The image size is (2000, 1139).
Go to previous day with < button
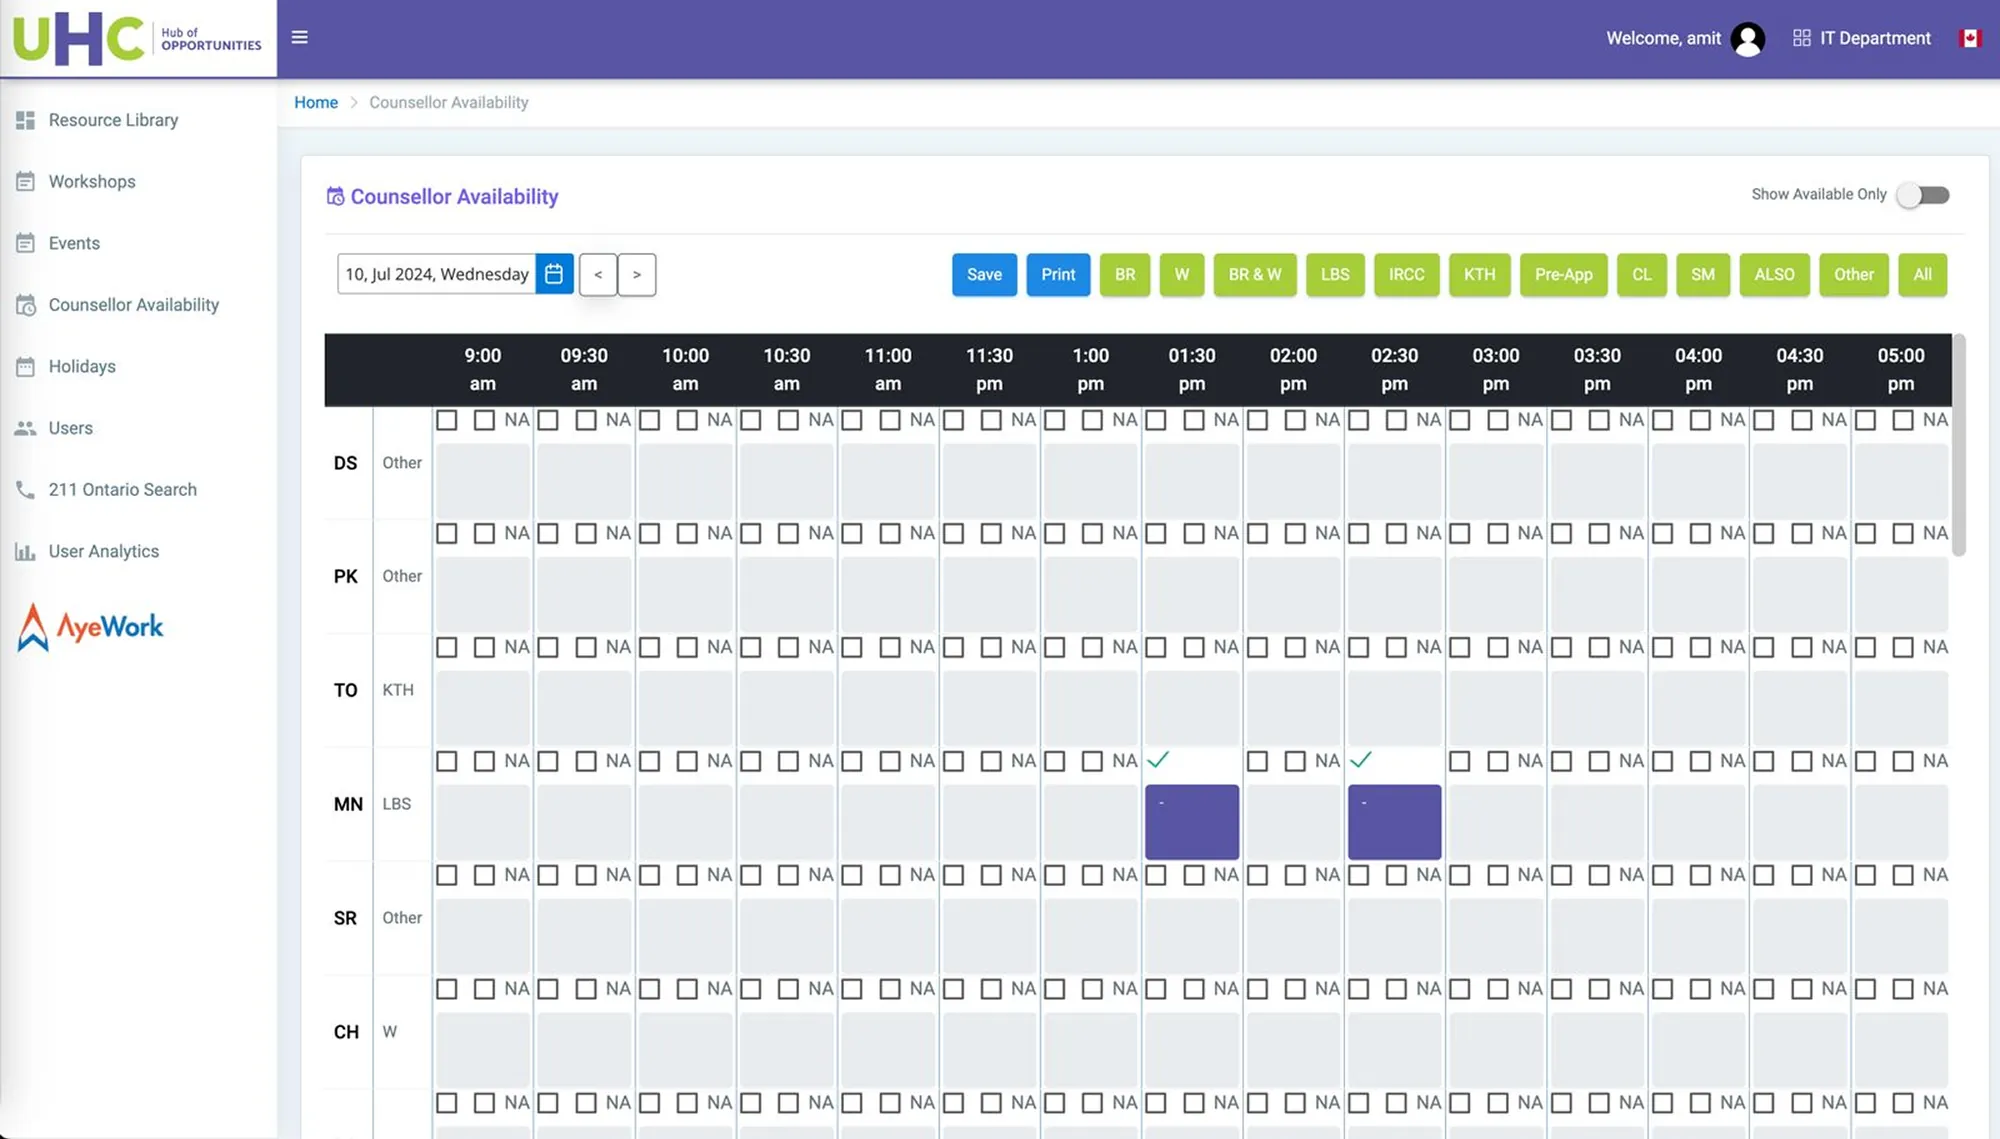598,275
